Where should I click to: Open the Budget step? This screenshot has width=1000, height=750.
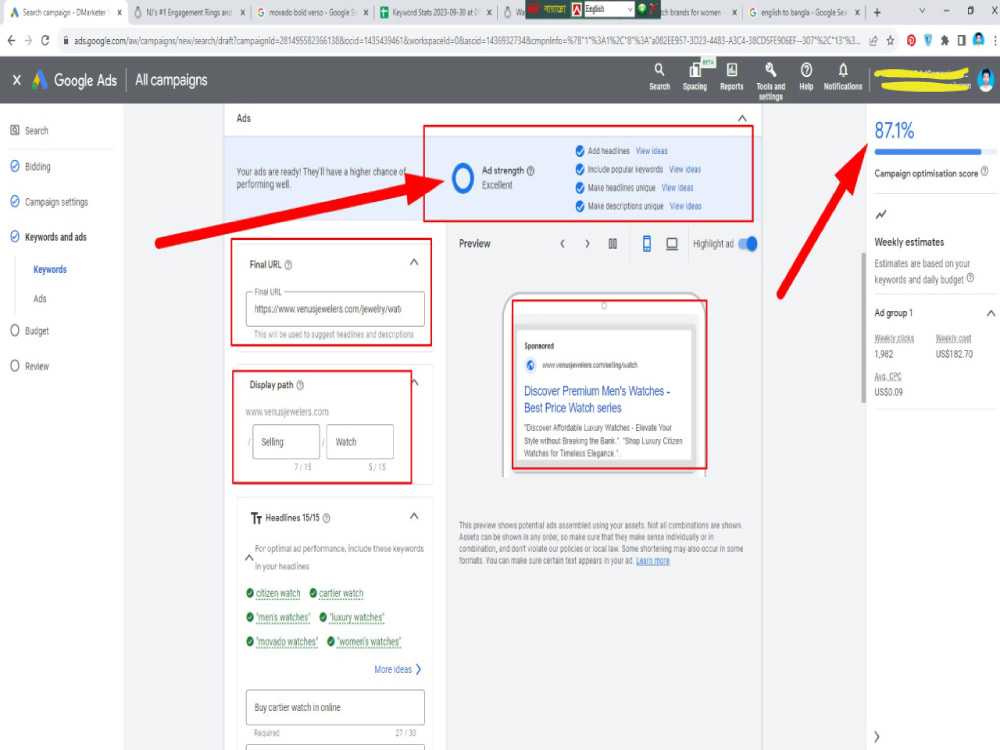(x=30, y=331)
